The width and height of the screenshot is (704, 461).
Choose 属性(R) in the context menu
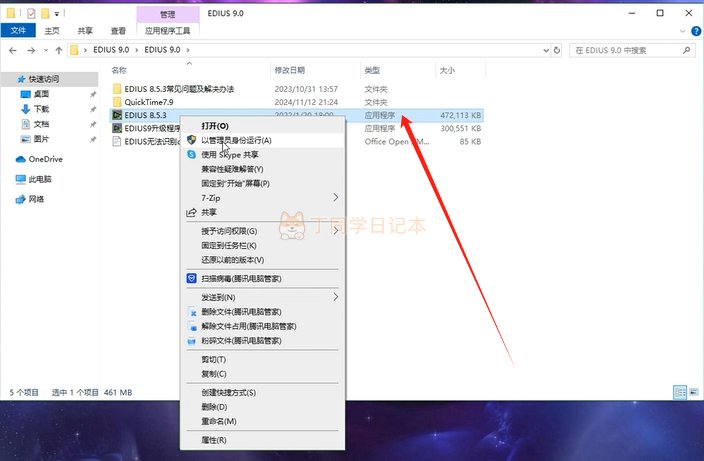pyautogui.click(x=263, y=440)
